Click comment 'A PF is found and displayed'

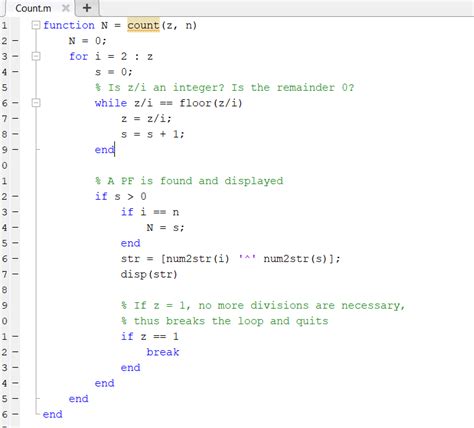[189, 181]
